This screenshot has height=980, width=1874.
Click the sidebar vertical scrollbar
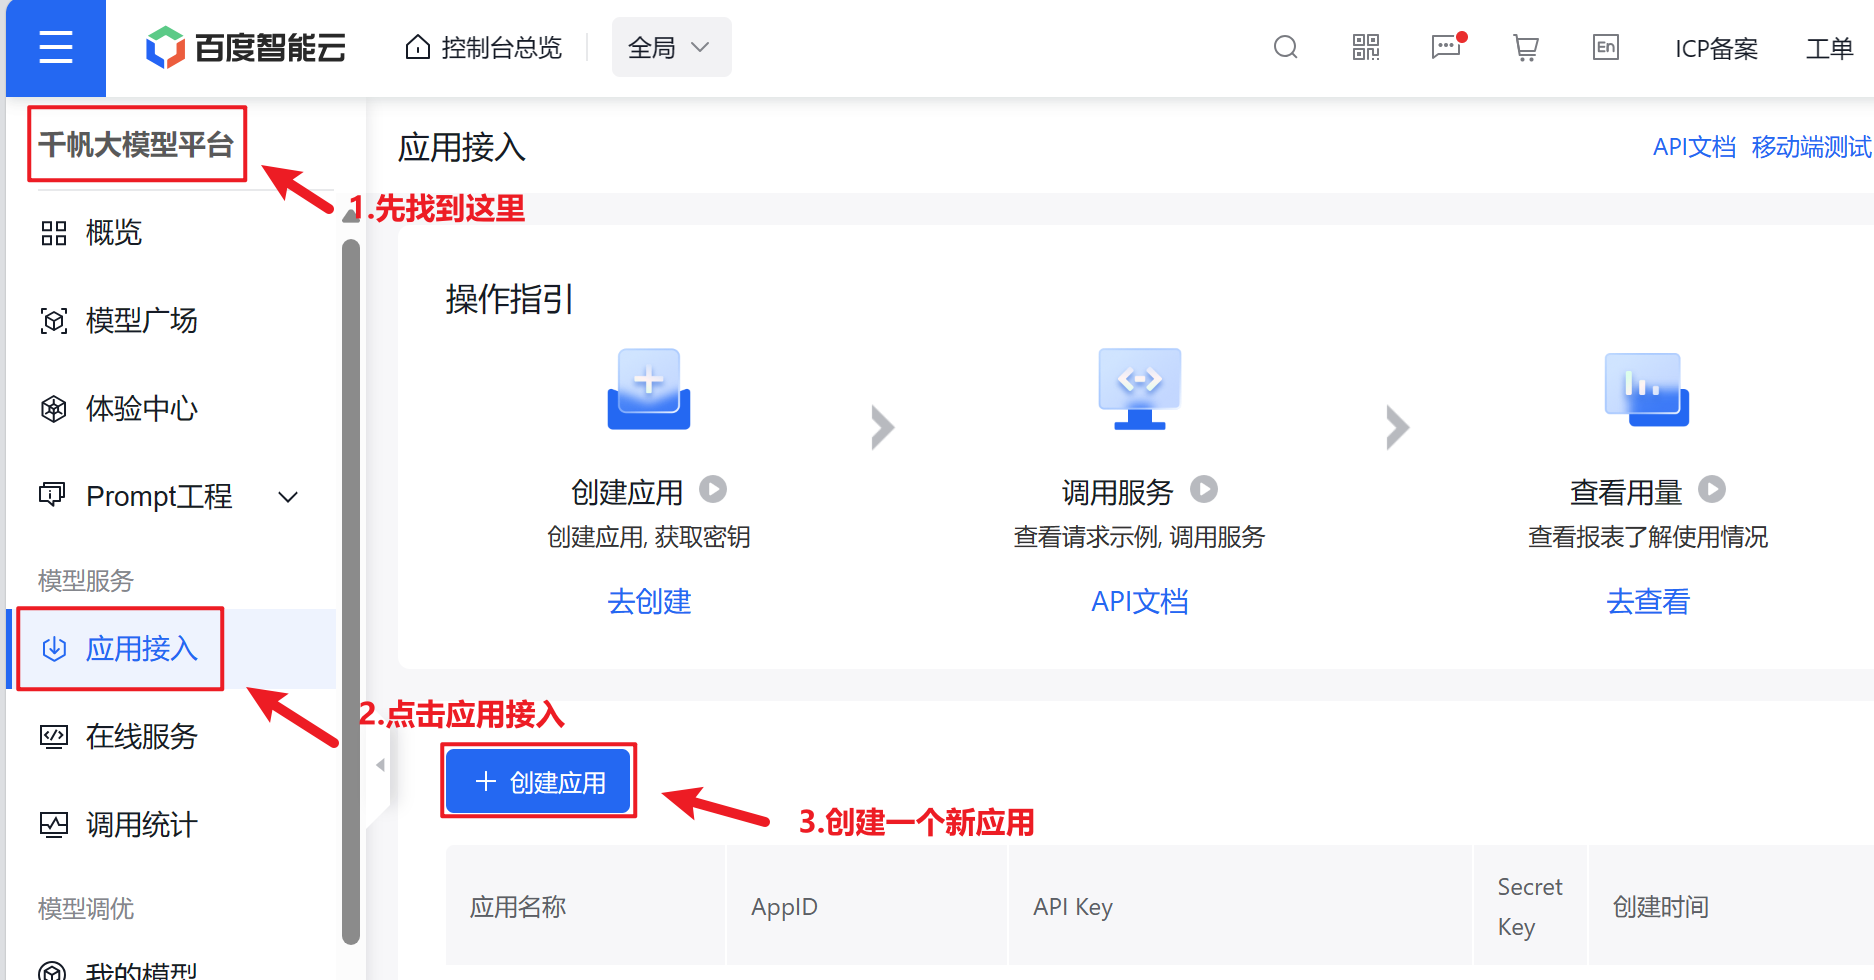pyautogui.click(x=350, y=590)
